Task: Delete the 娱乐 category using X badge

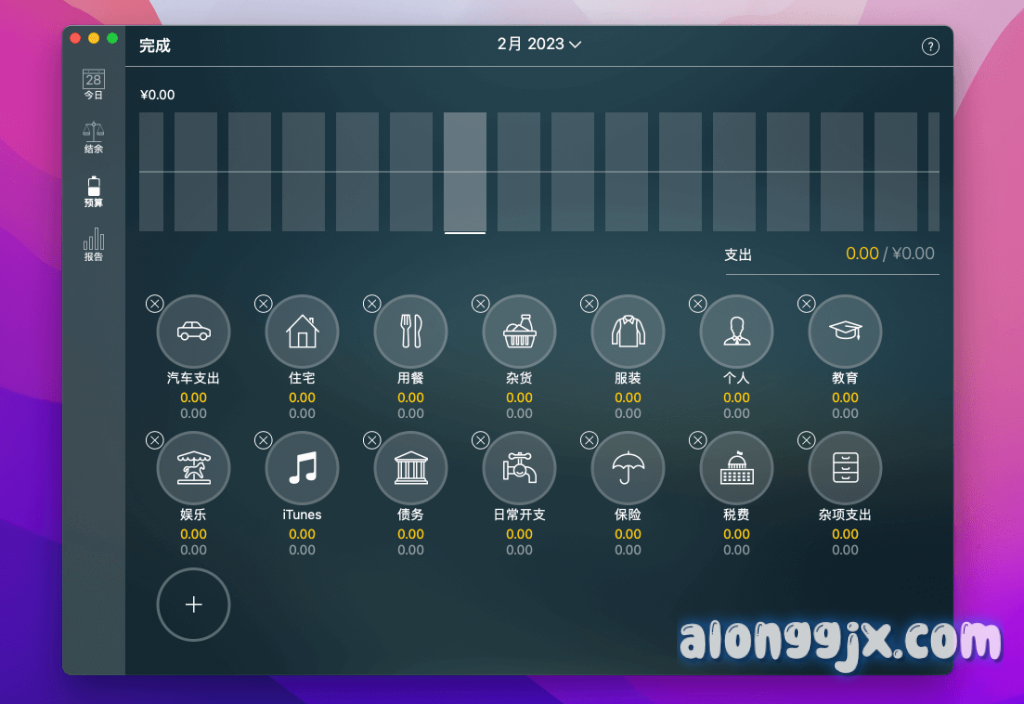Action: (x=154, y=440)
